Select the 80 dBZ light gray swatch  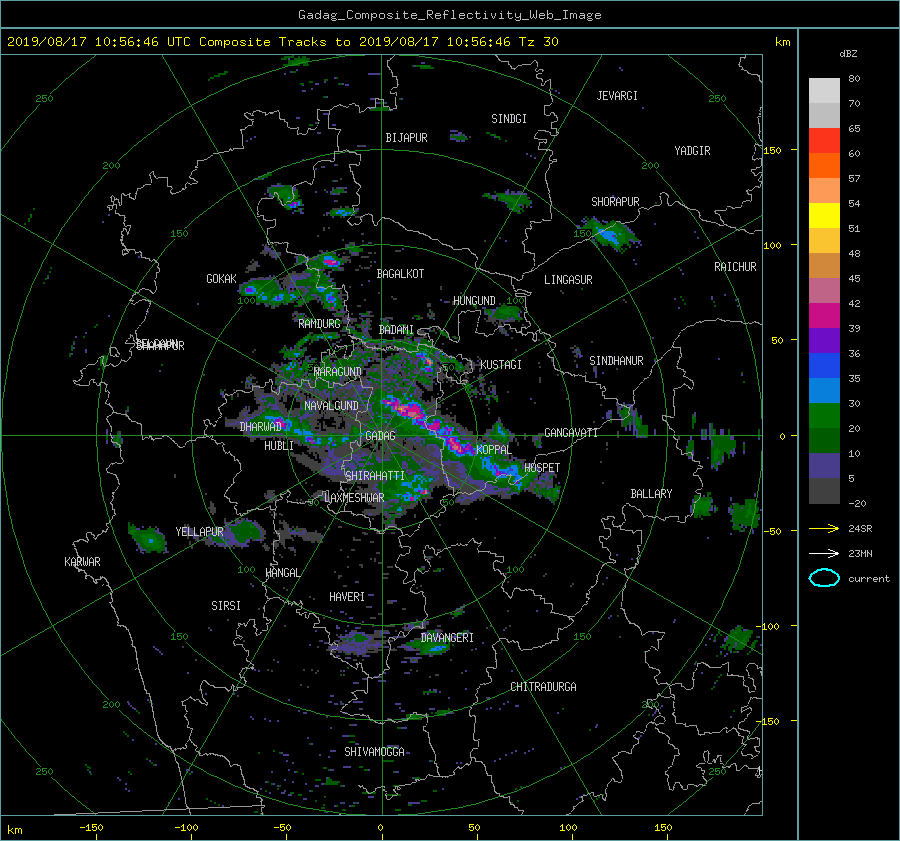point(824,90)
